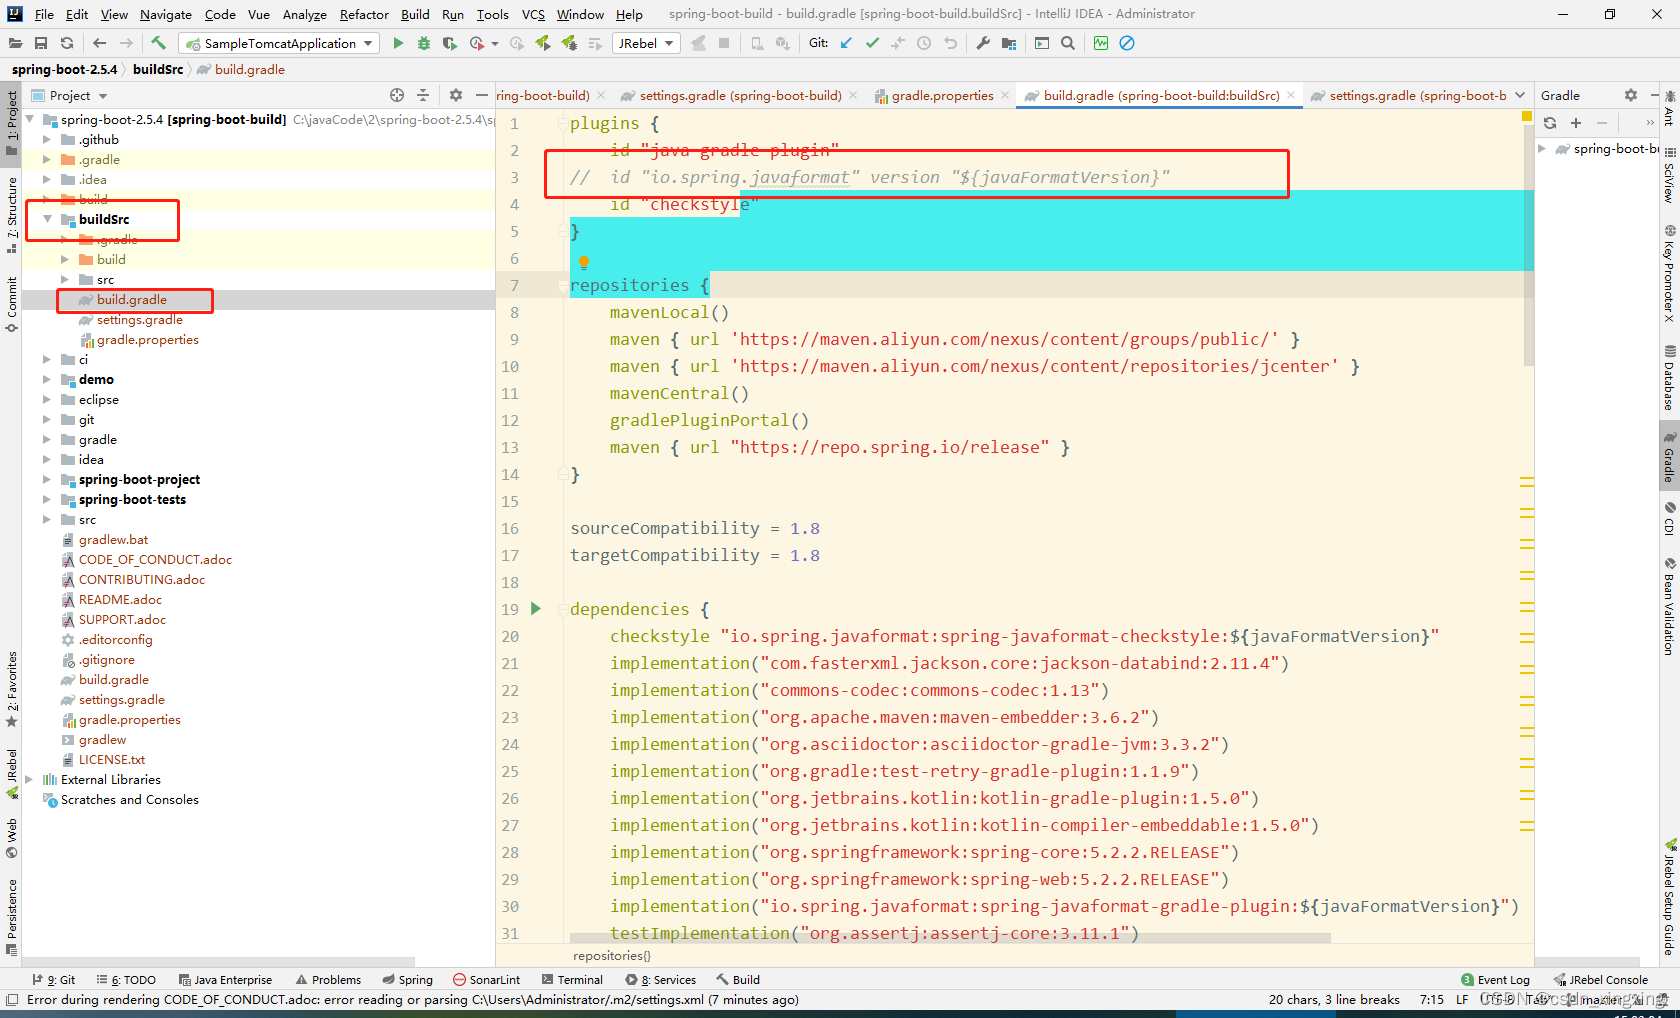The width and height of the screenshot is (1680, 1018).
Task: Click the Open file toolbar icon
Action: pos(15,43)
